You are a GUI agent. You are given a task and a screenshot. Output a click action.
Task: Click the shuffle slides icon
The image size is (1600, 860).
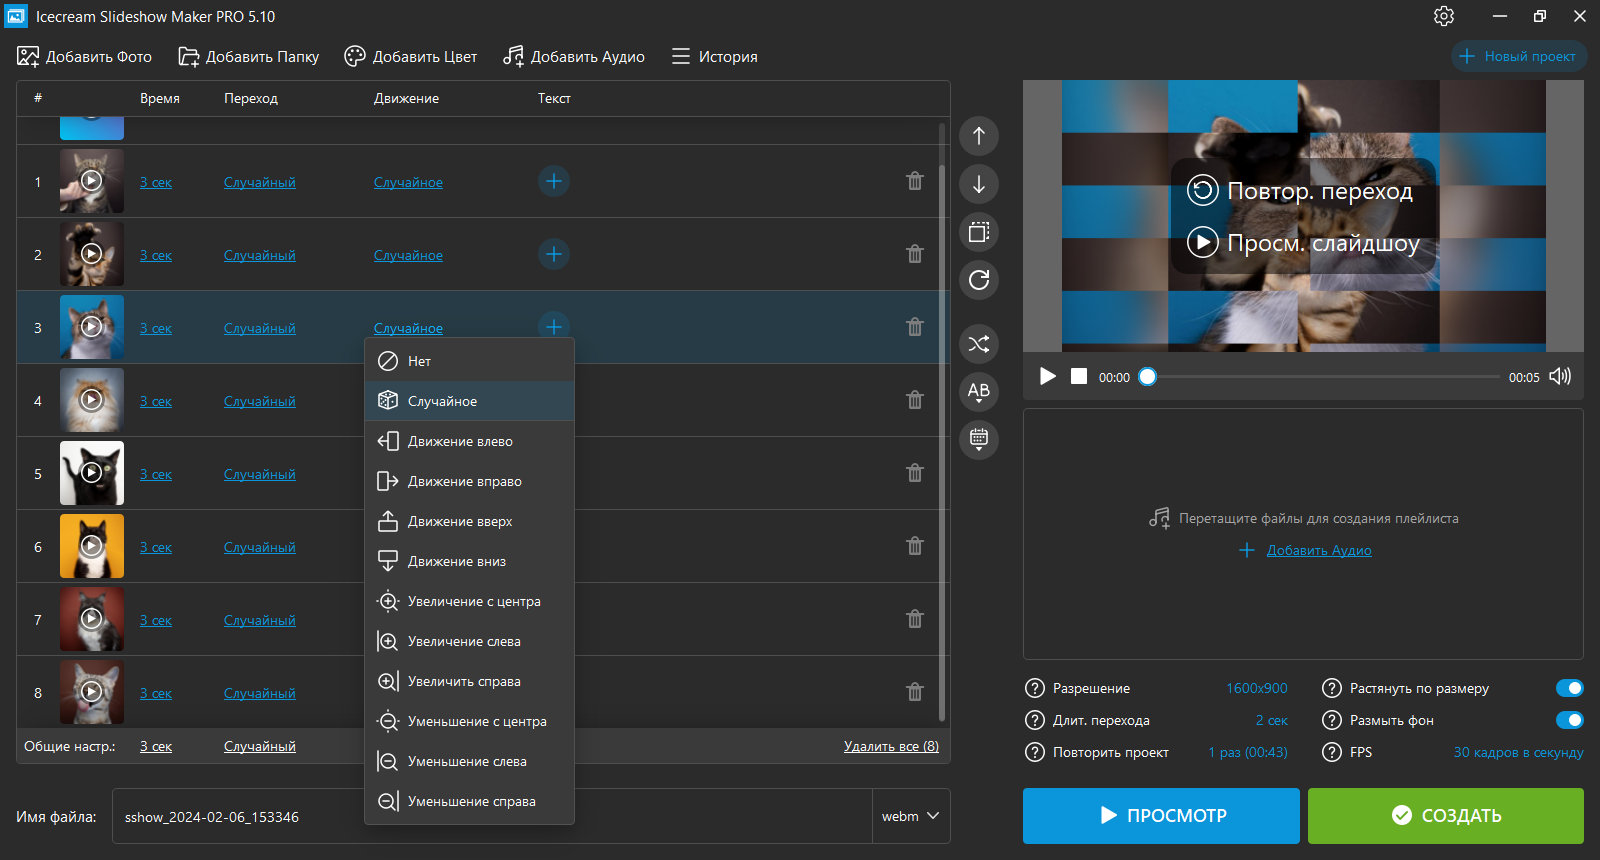click(x=979, y=344)
